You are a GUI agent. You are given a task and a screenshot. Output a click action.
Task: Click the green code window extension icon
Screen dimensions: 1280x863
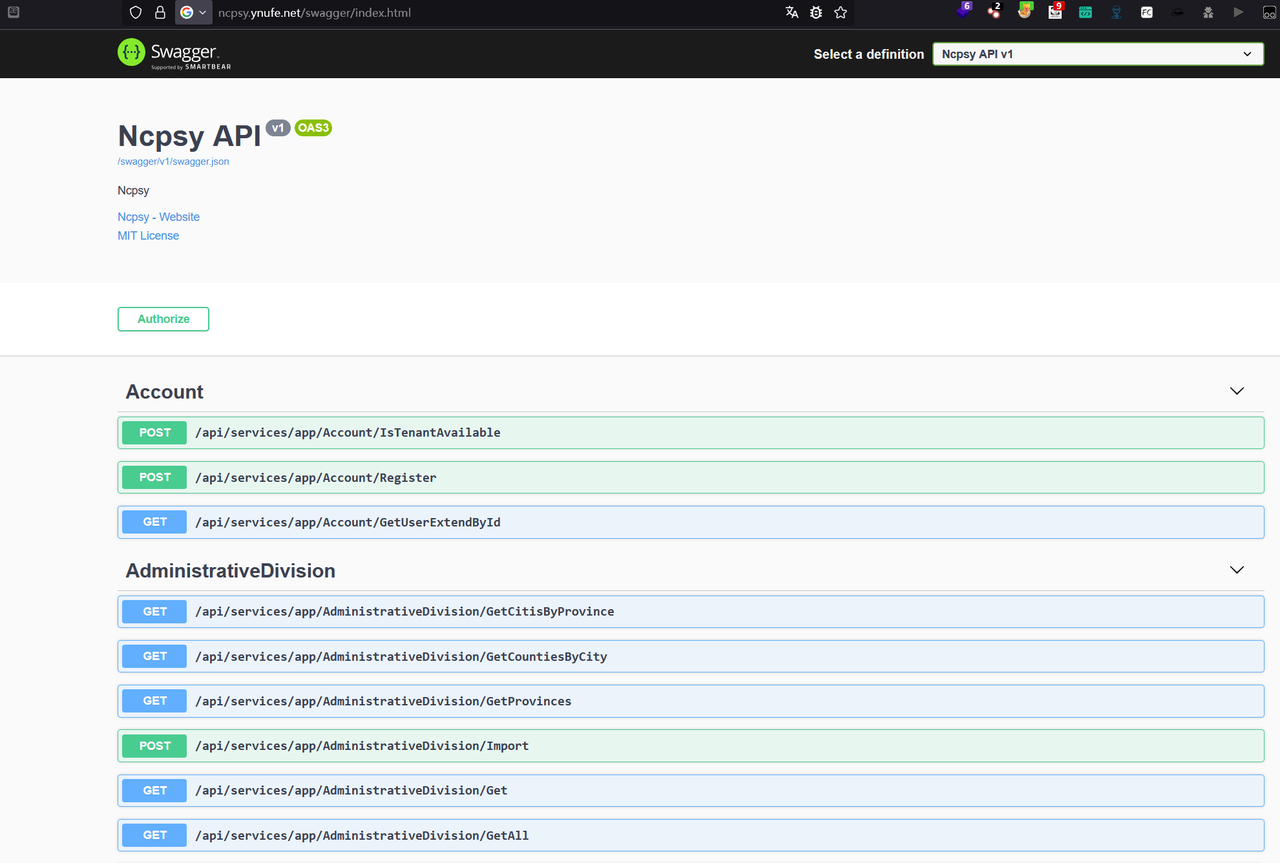coord(1085,13)
